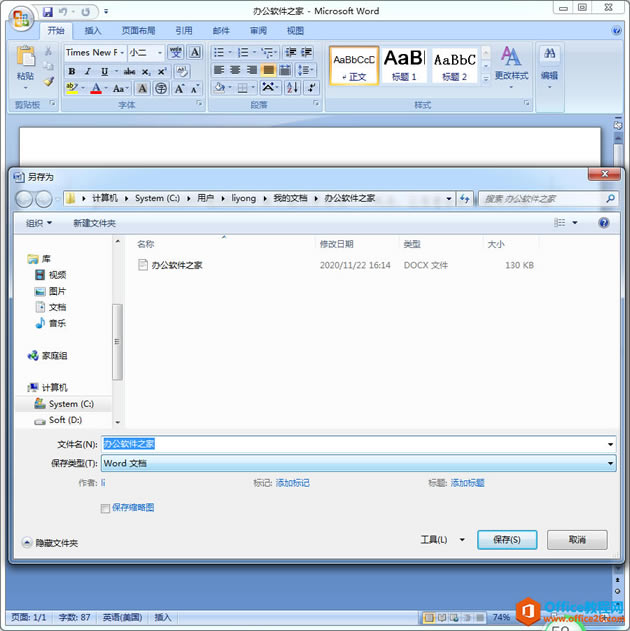
Task: Click the Office button orb
Action: [21, 19]
